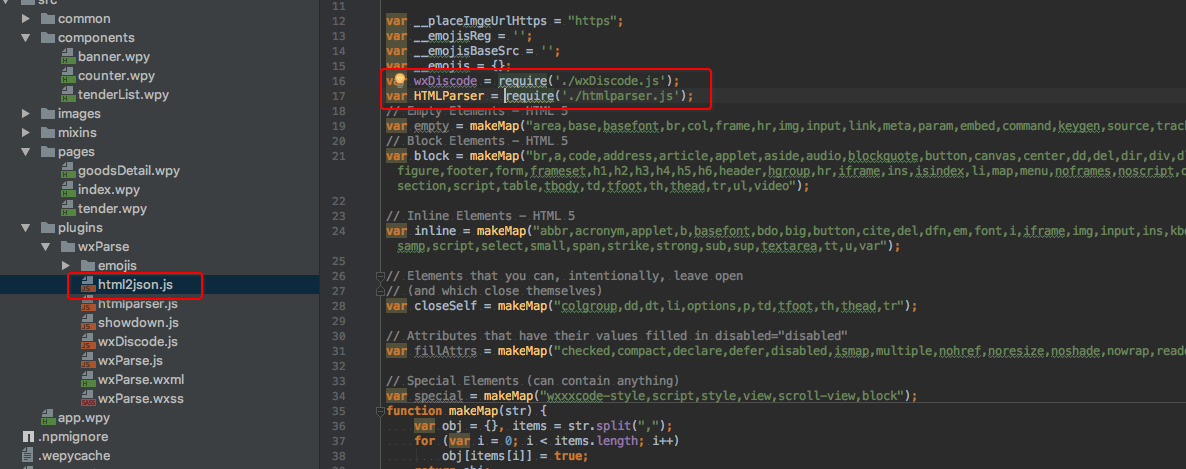
Task: Click the banner.wpy file icon
Action: pyautogui.click(x=67, y=57)
